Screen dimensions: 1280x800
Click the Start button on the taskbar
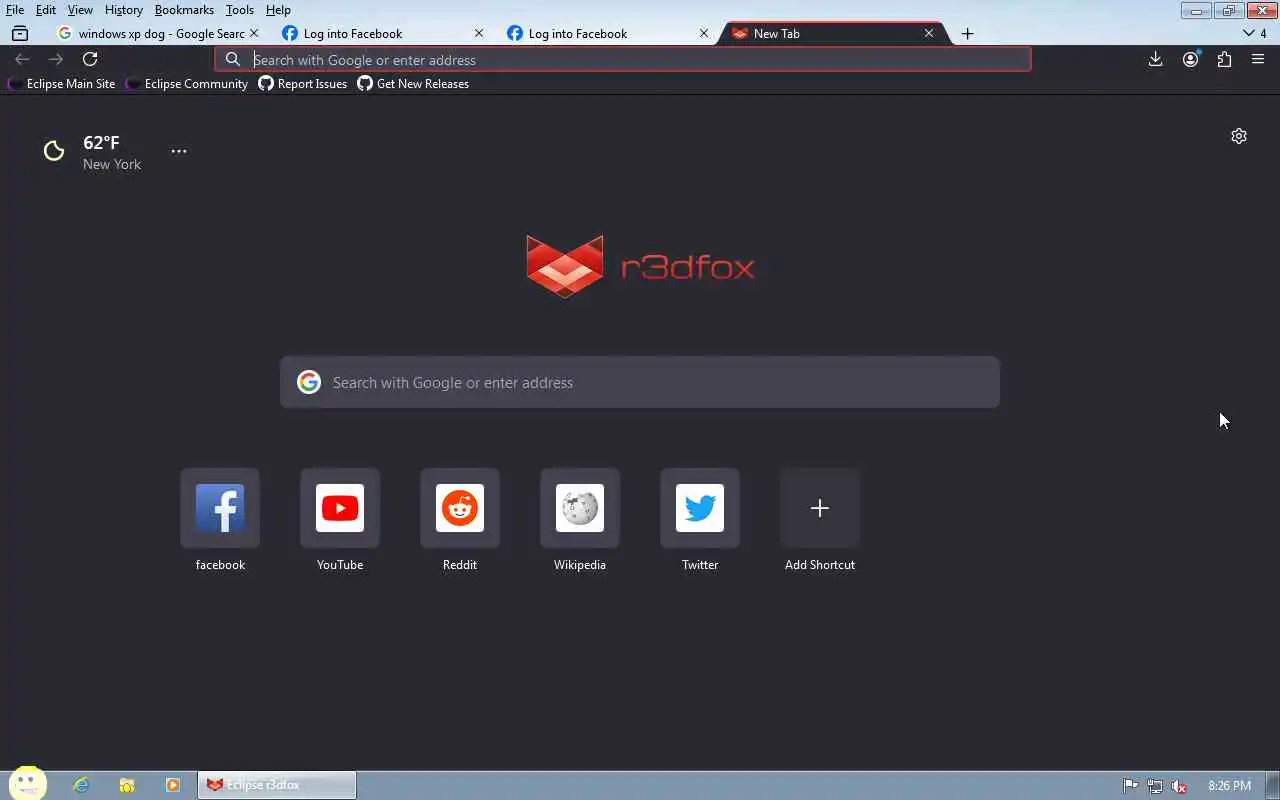coord(28,784)
